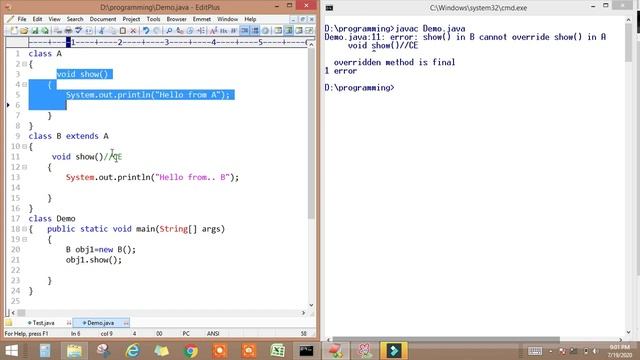640x360 pixels.
Task: Click the Save All toolbar icon
Action: click(x=45, y=31)
